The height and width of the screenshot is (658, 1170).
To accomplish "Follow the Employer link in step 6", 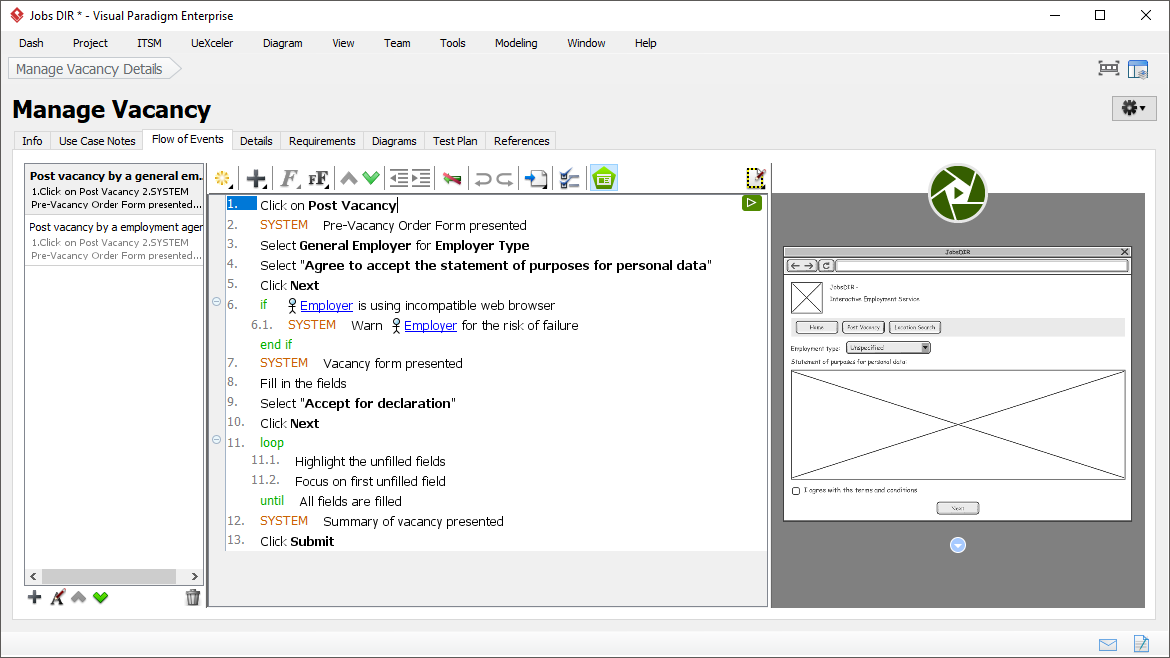I will [x=326, y=305].
